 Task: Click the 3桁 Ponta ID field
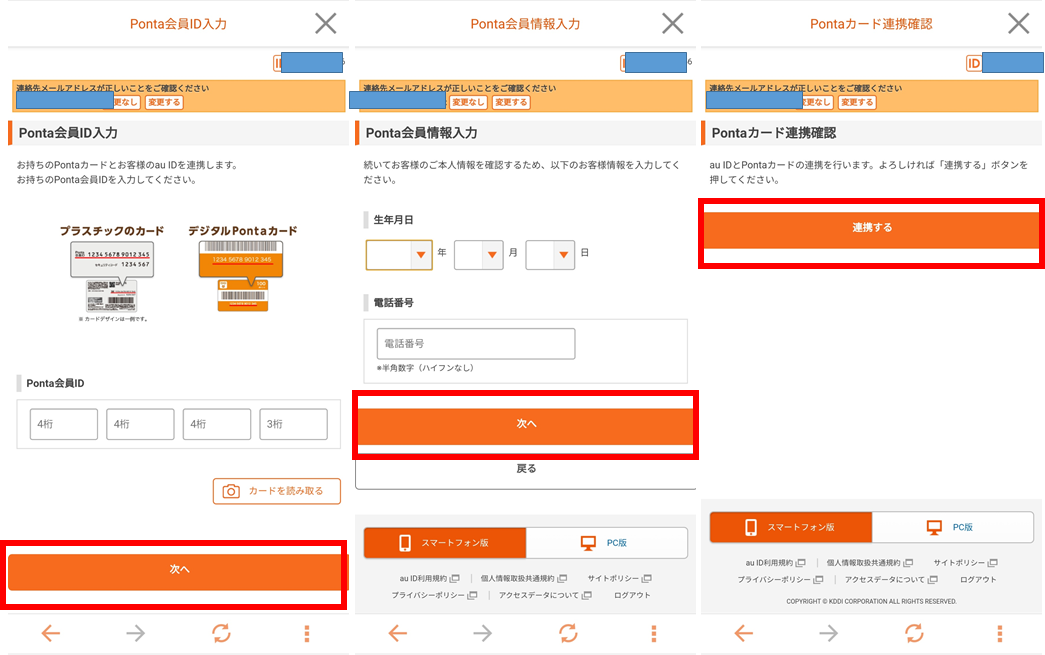click(x=293, y=424)
